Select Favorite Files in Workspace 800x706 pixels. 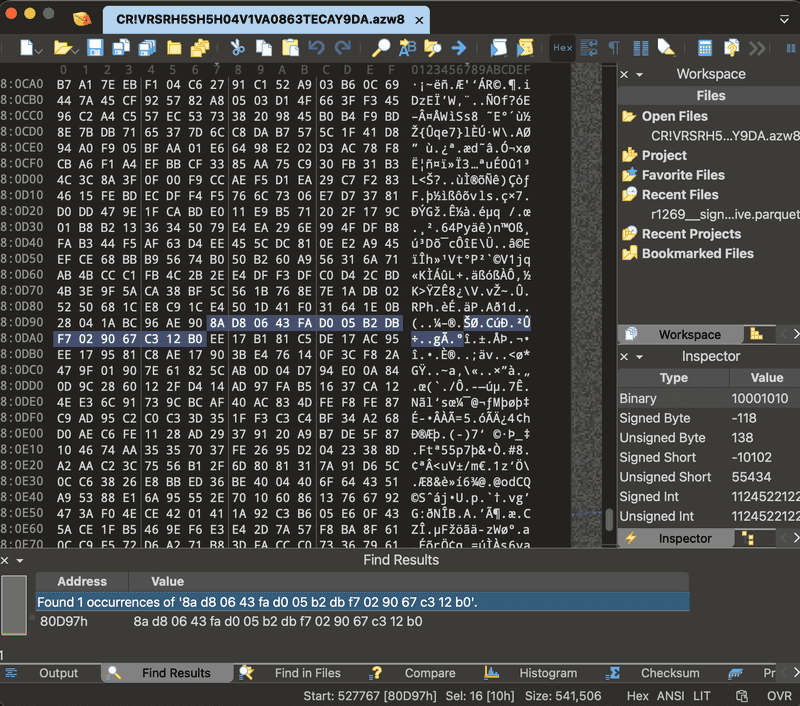pos(683,175)
